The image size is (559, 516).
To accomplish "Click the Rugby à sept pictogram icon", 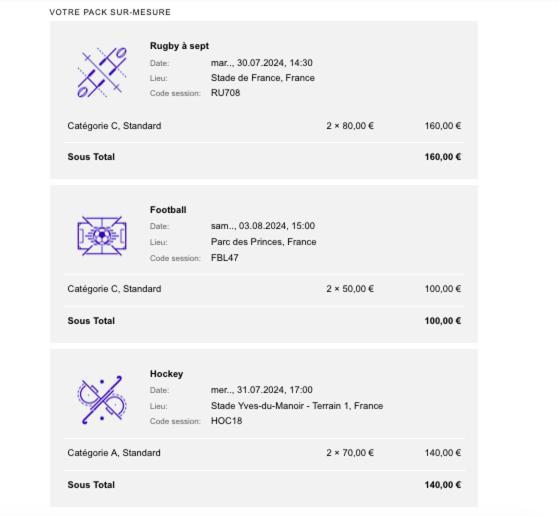I will point(102,72).
